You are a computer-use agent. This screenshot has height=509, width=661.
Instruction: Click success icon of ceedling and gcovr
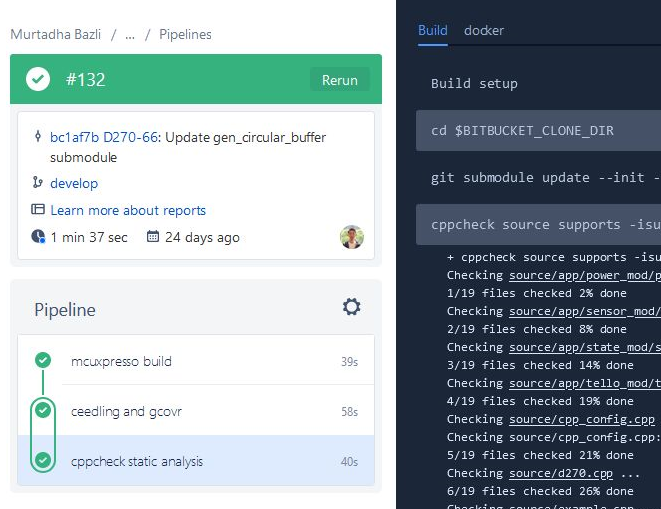[43, 410]
